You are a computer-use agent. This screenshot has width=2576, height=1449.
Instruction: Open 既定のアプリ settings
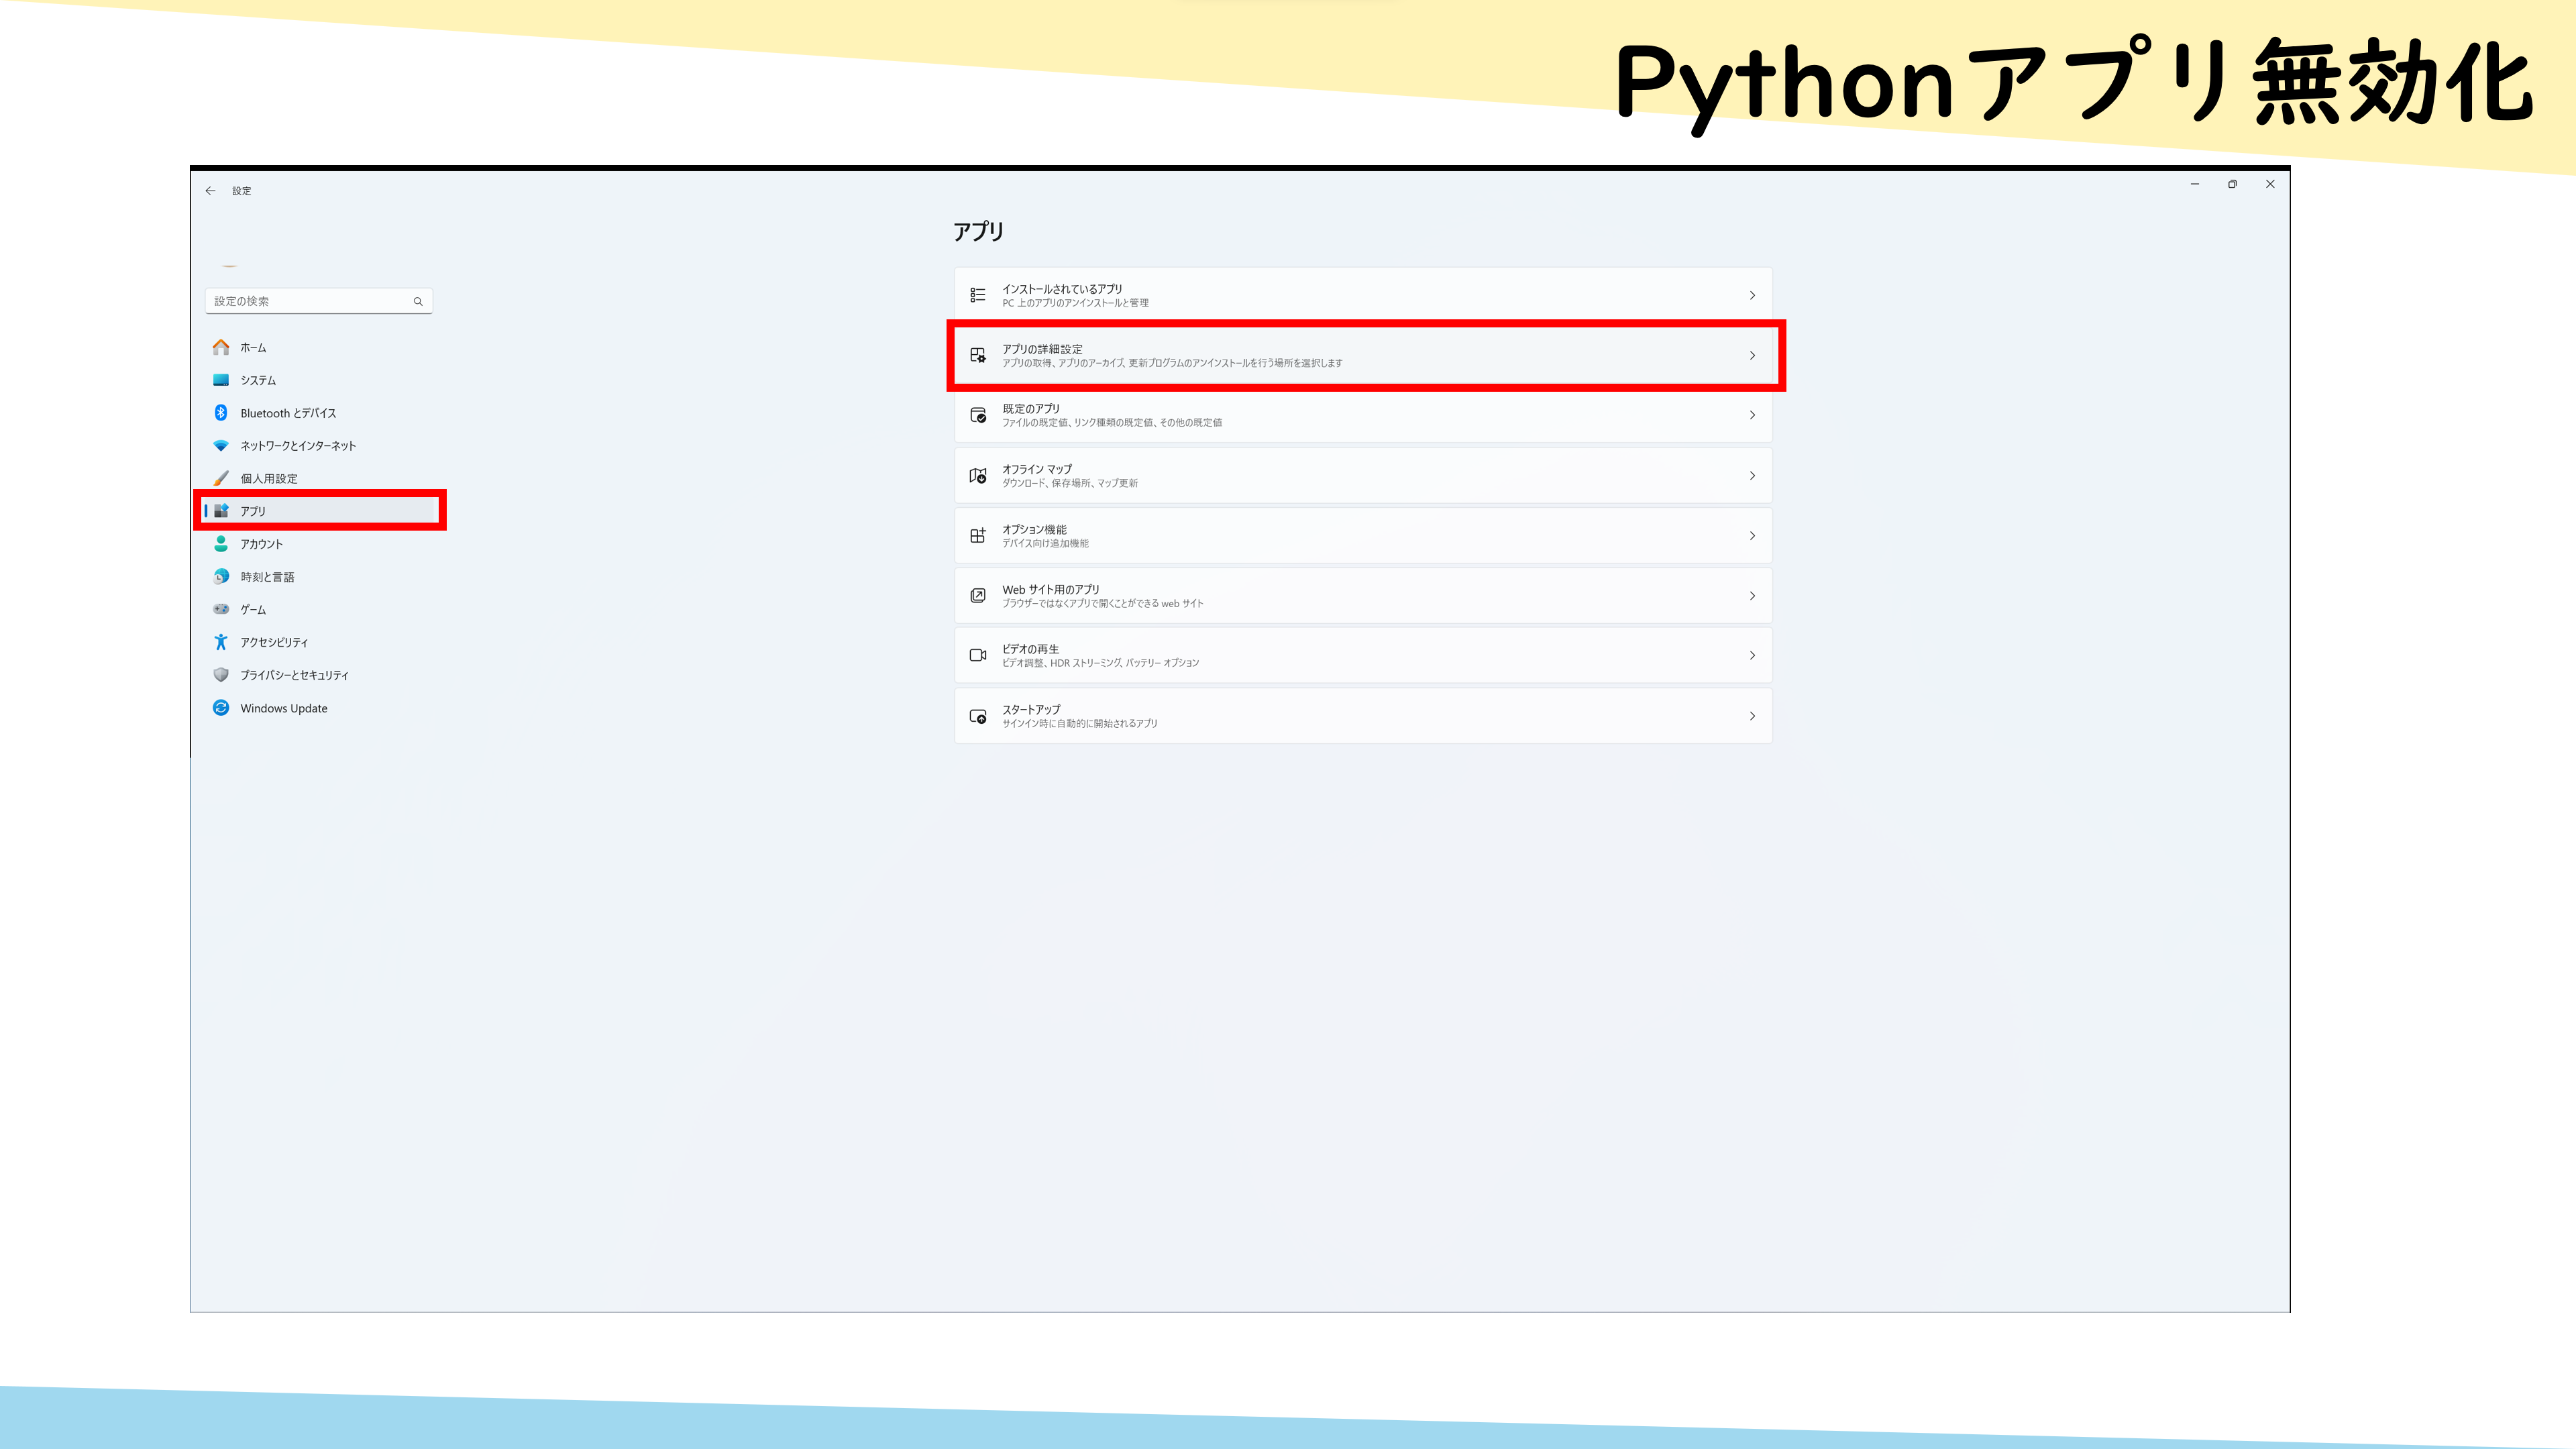(1363, 415)
